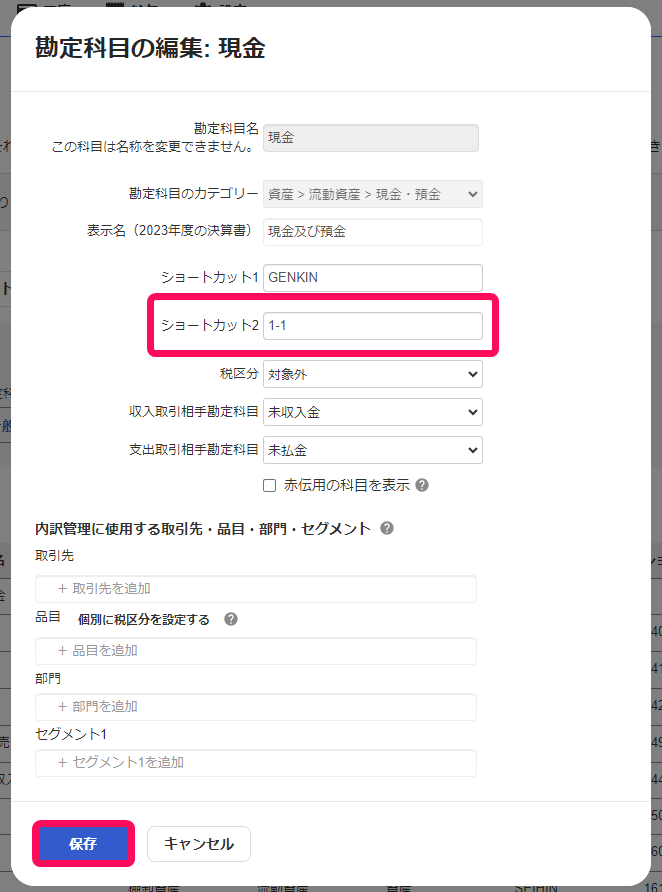Open help icon beside 個別に税区分を設定する
This screenshot has height=892, width=662.
pos(231,619)
